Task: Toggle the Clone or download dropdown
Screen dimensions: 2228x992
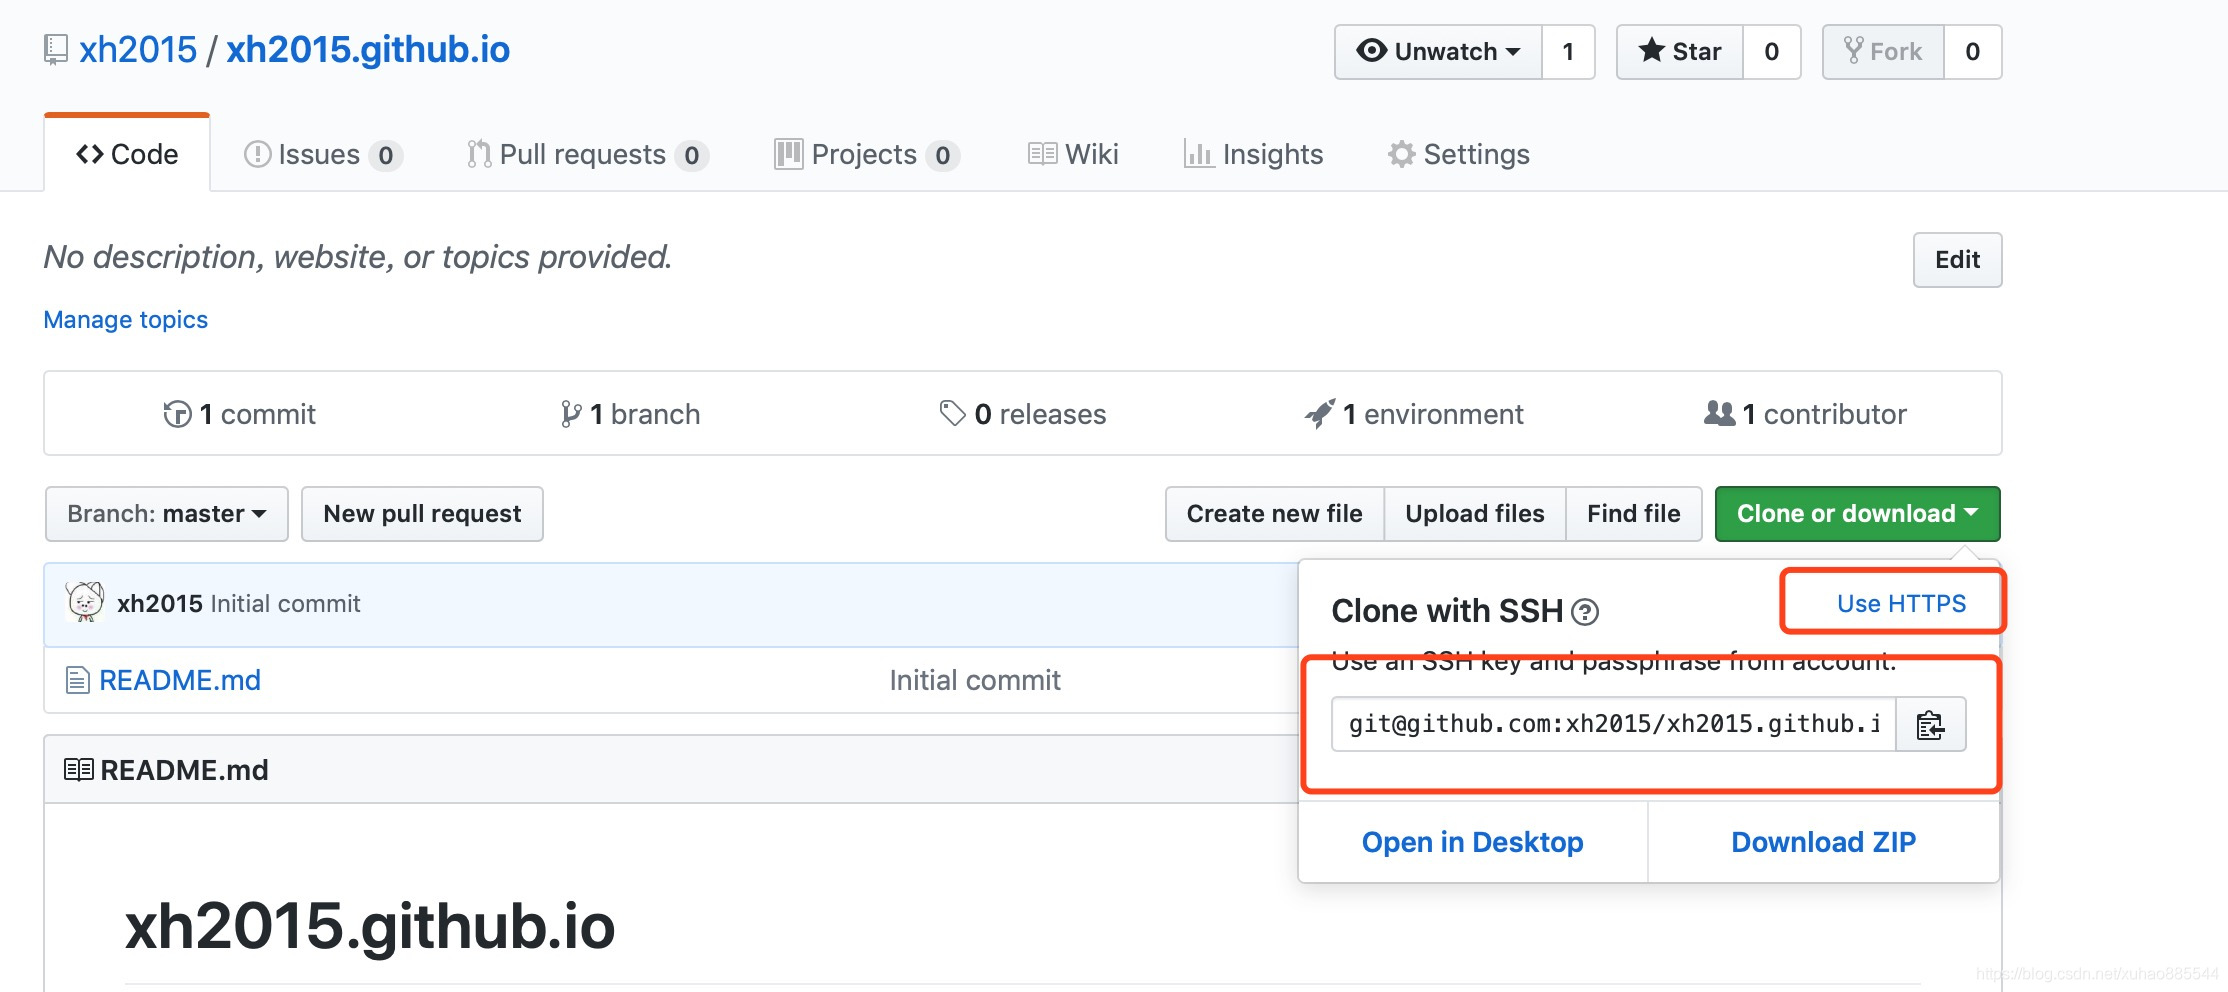Action: click(x=1858, y=514)
